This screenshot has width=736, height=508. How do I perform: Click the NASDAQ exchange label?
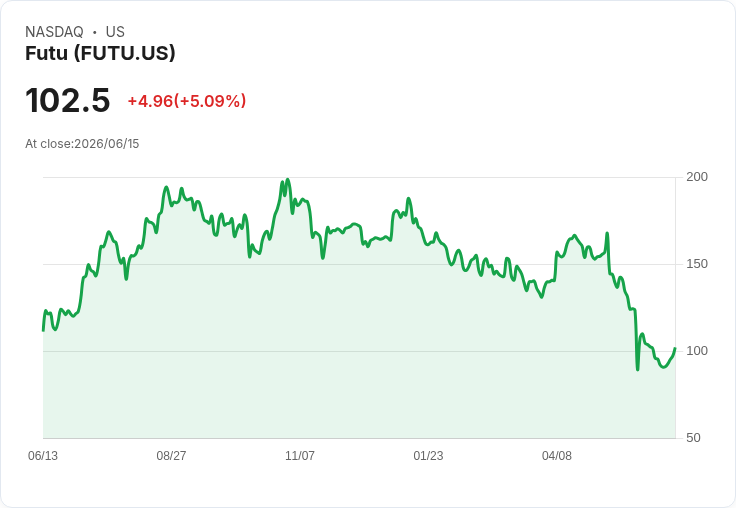54,32
